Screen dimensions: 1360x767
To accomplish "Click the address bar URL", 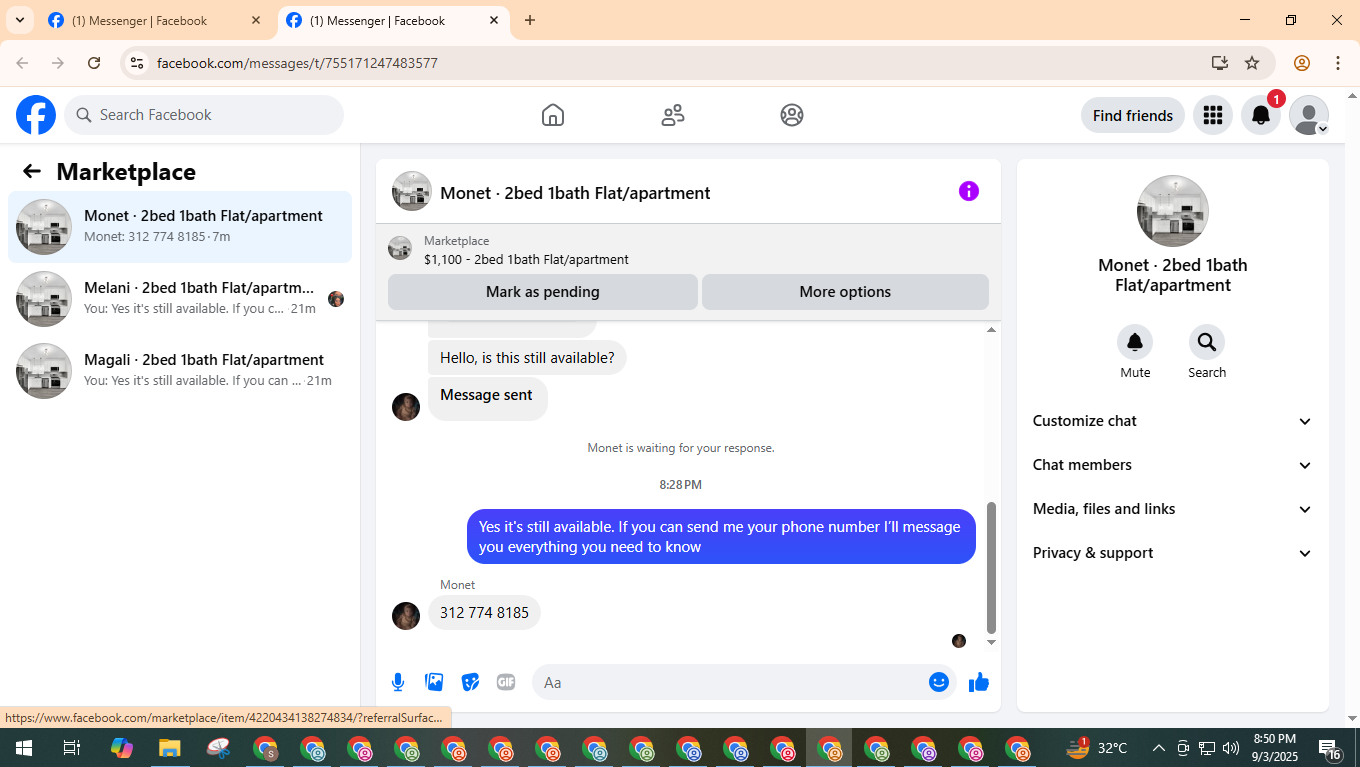I will (297, 63).
